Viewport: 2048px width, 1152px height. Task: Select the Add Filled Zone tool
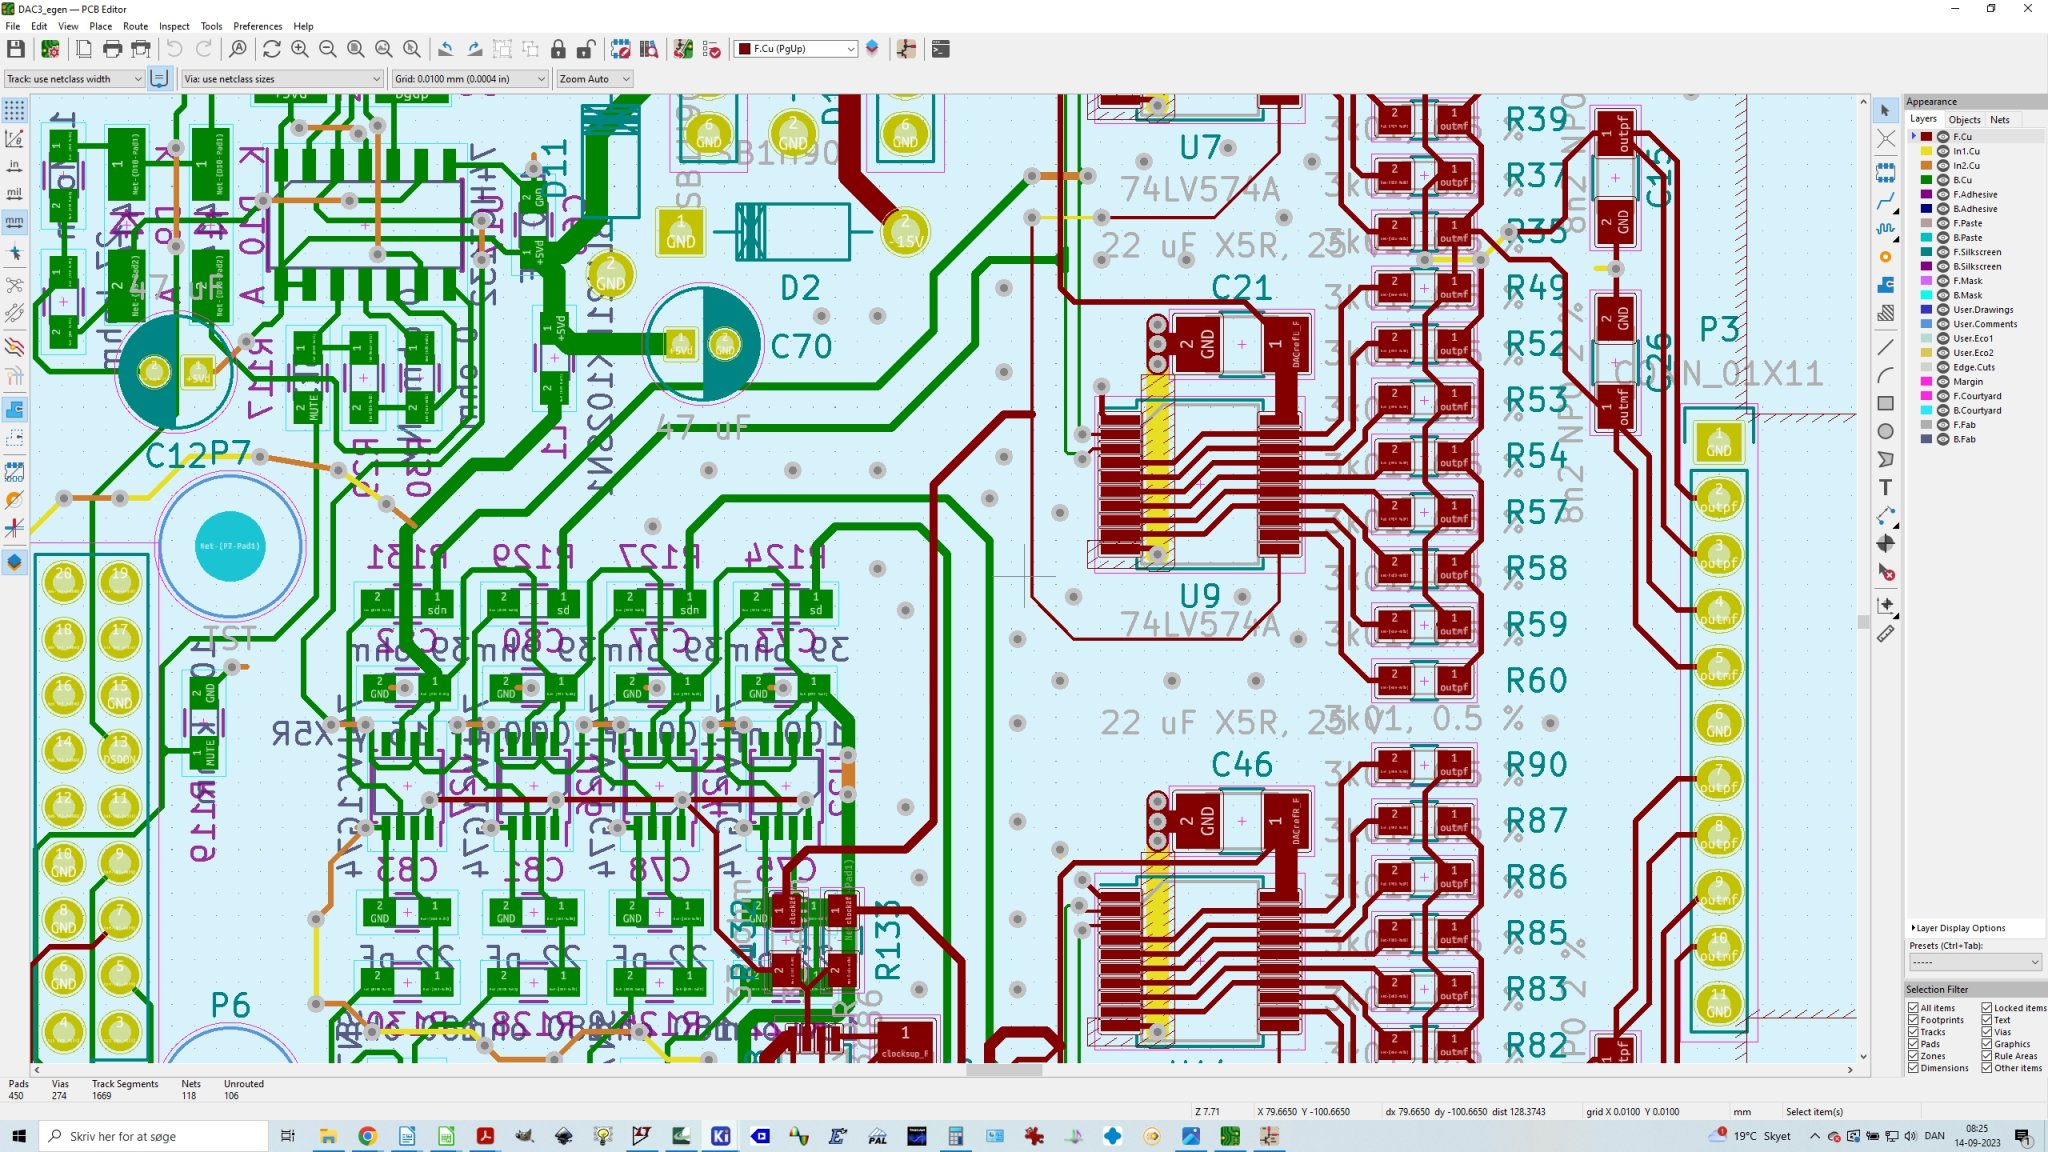pyautogui.click(x=1885, y=285)
